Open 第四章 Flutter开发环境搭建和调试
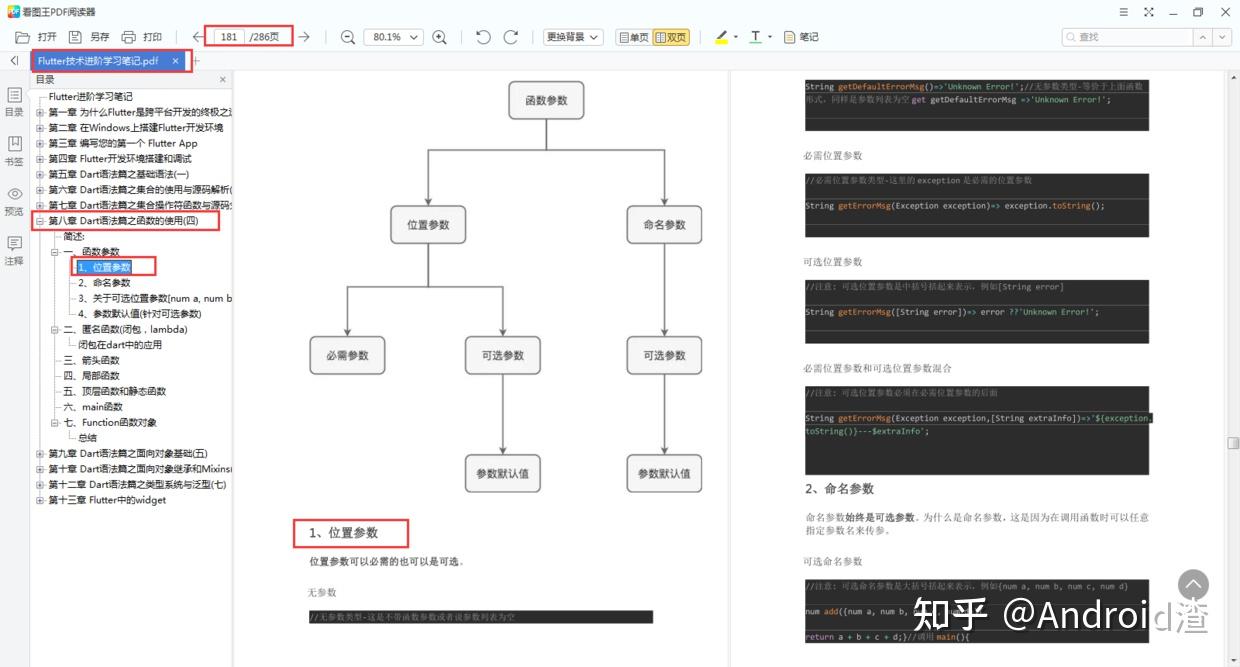 pos(120,159)
